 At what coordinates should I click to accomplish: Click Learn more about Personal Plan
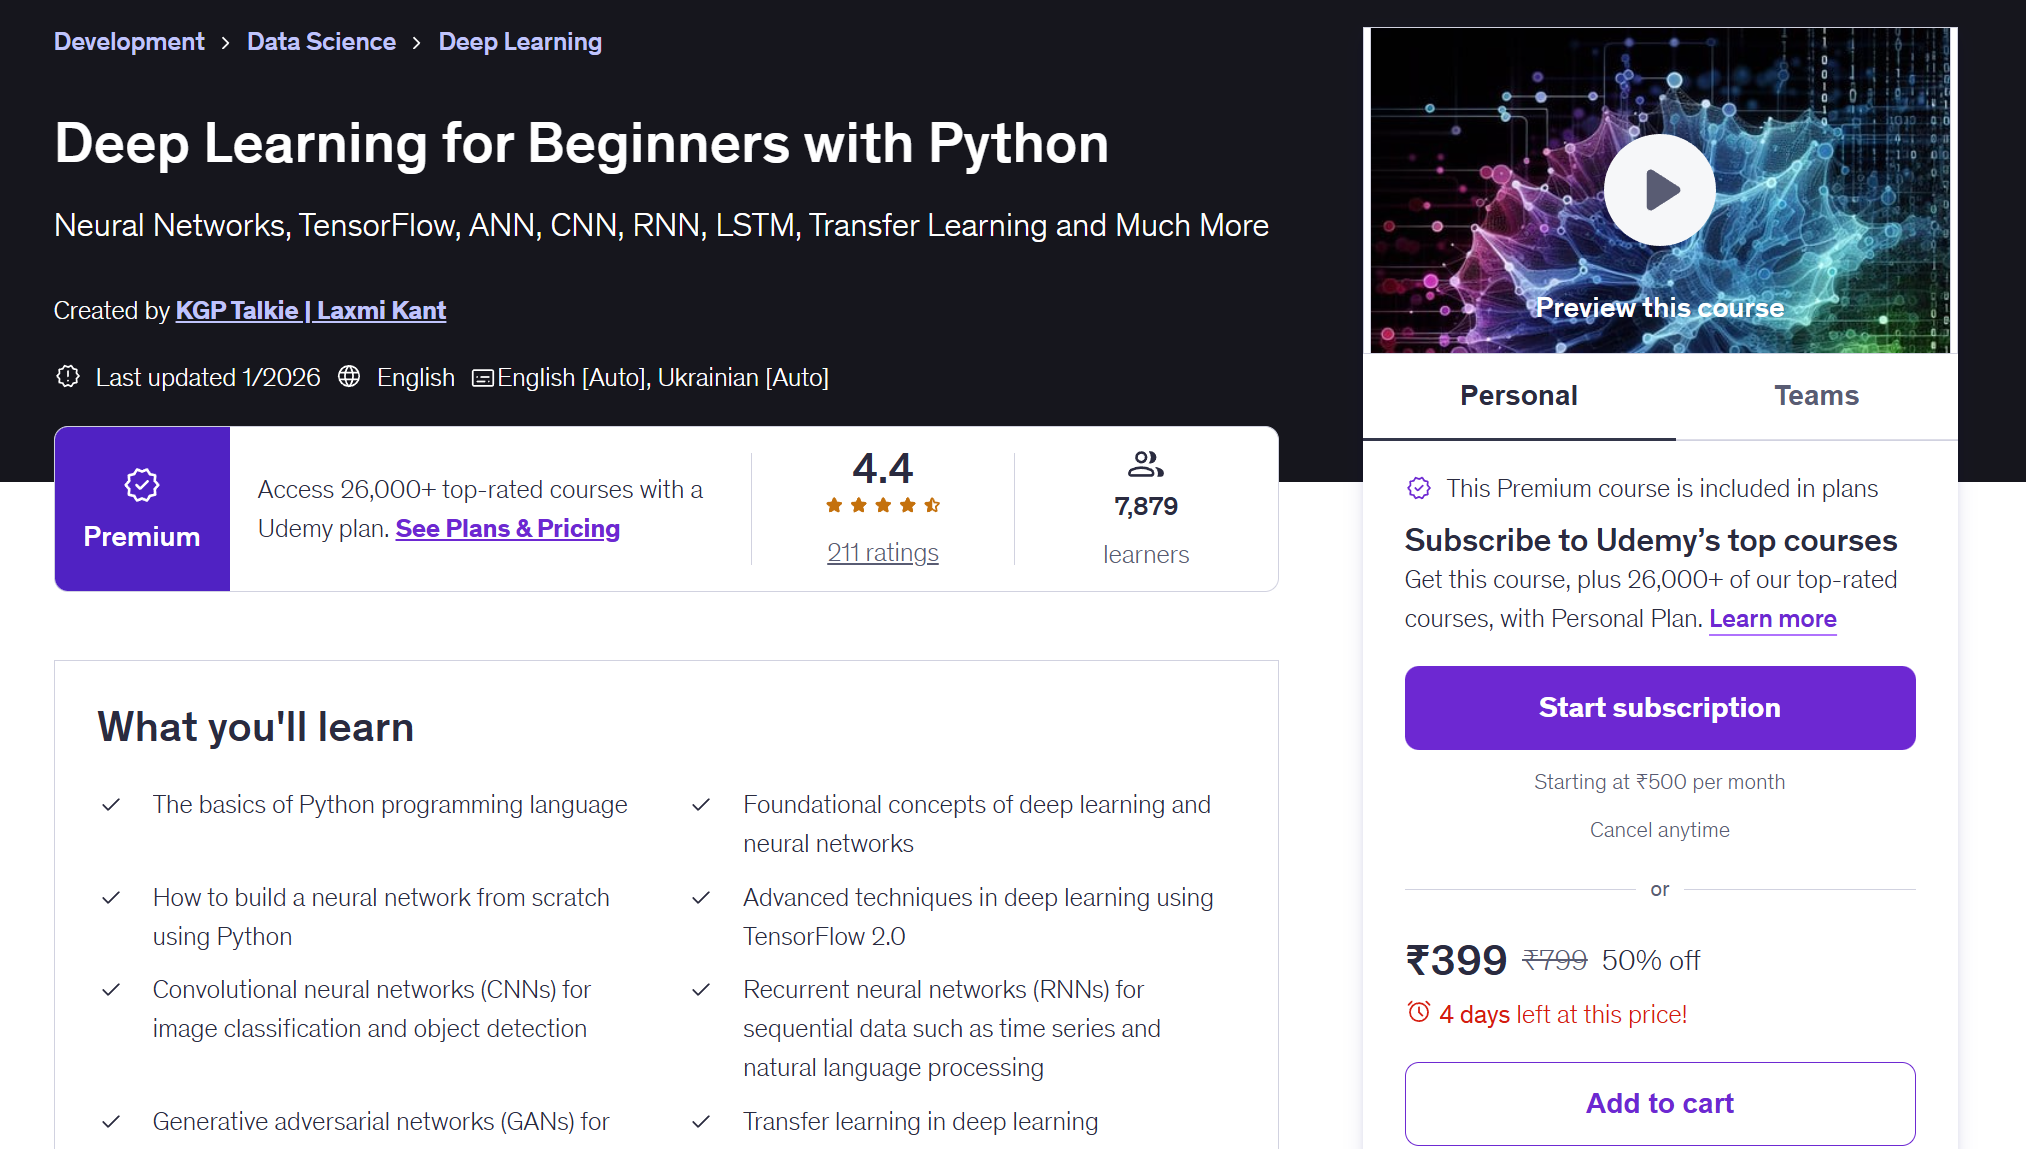click(x=1772, y=618)
